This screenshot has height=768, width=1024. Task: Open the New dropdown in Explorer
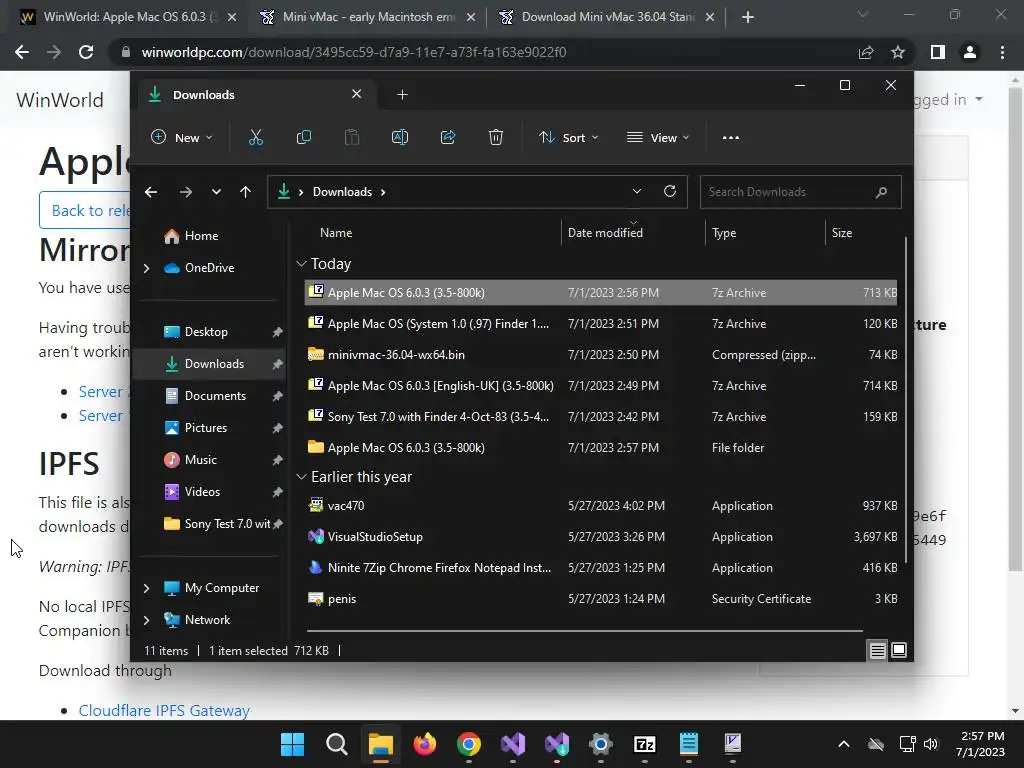(182, 138)
